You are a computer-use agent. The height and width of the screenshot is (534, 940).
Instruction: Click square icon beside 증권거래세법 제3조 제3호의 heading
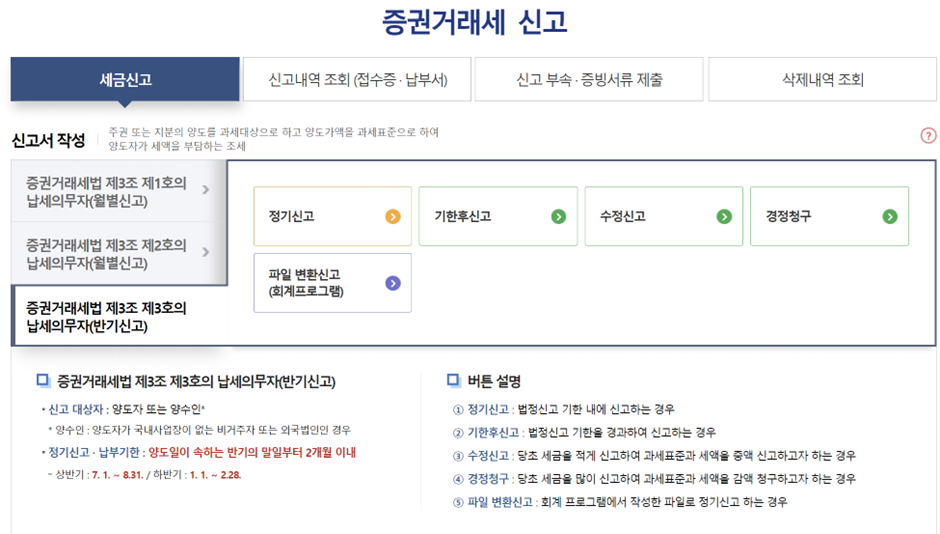point(43,380)
